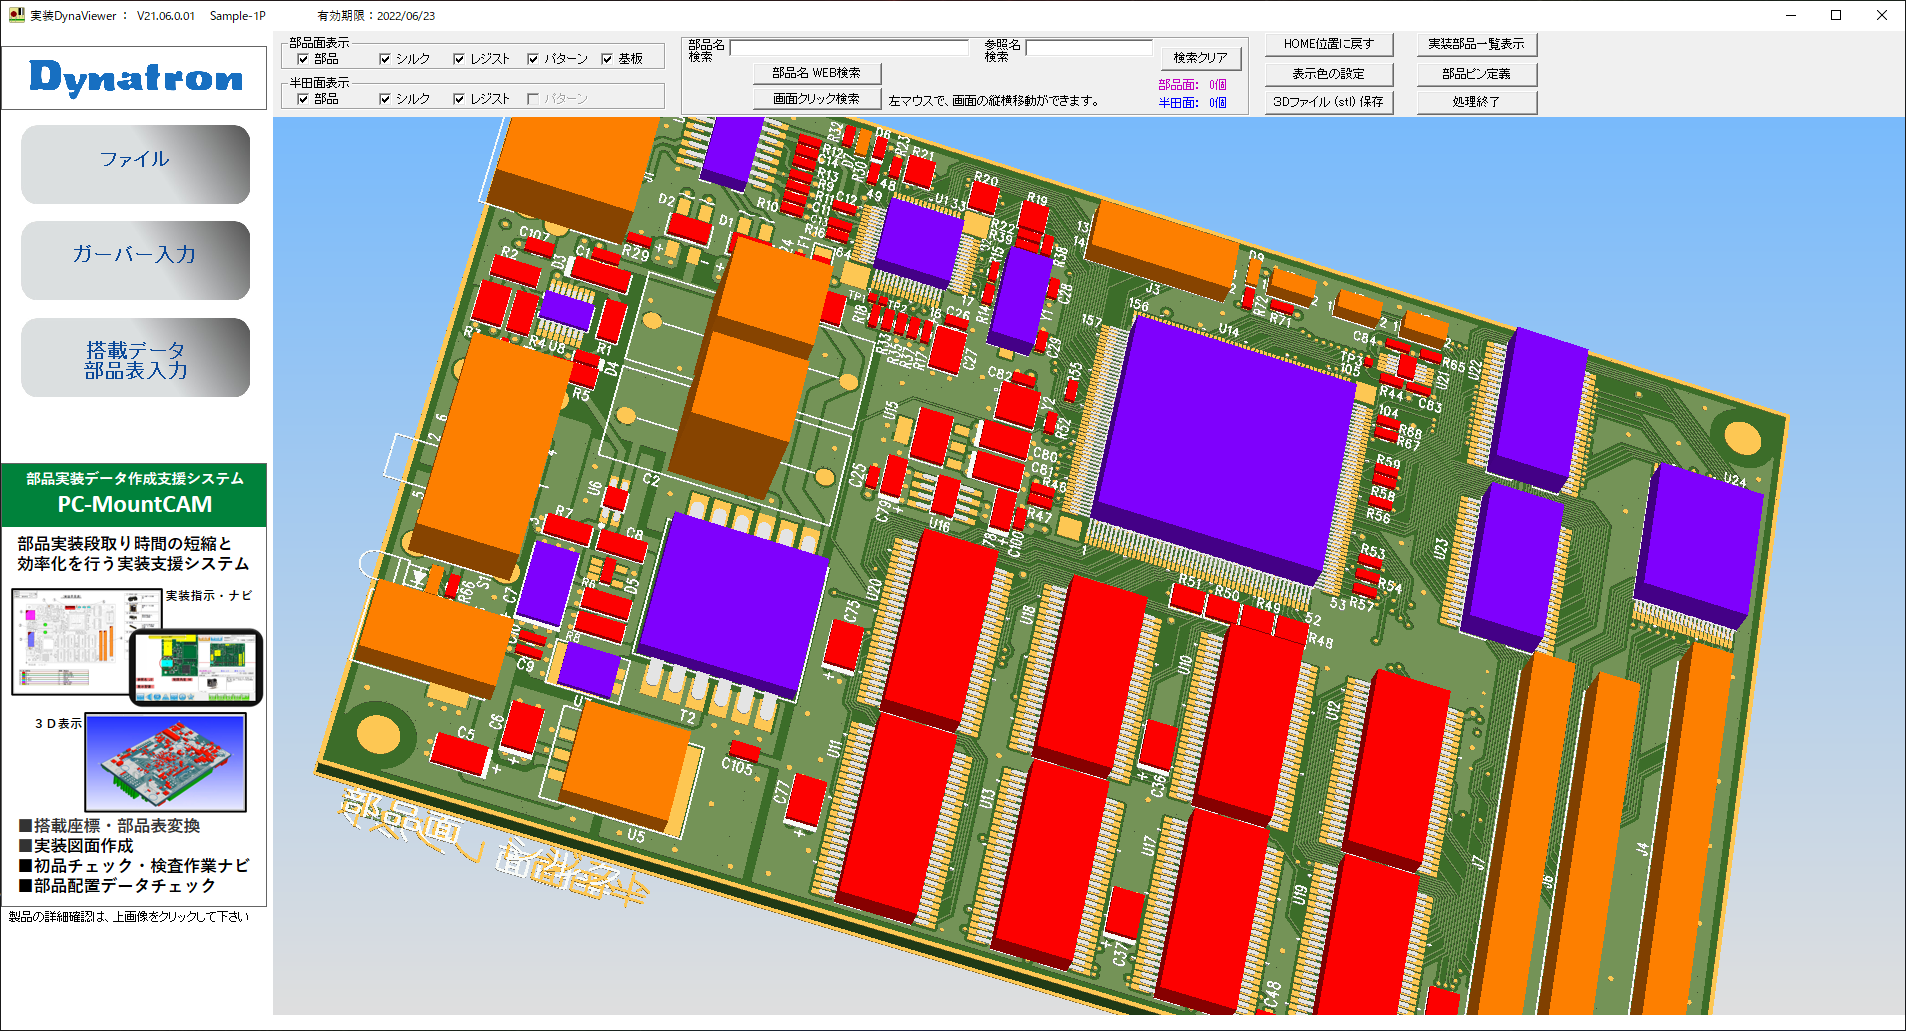Toggle 部品面表示 シルク checkbox

coord(385,59)
